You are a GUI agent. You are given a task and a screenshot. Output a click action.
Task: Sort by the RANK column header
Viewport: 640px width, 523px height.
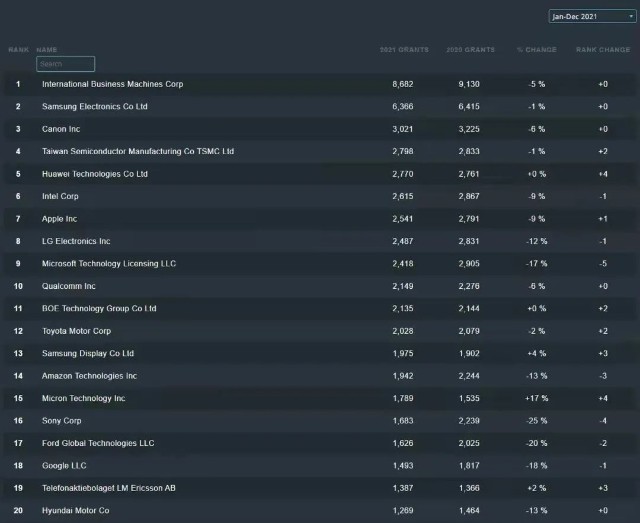tap(18, 49)
